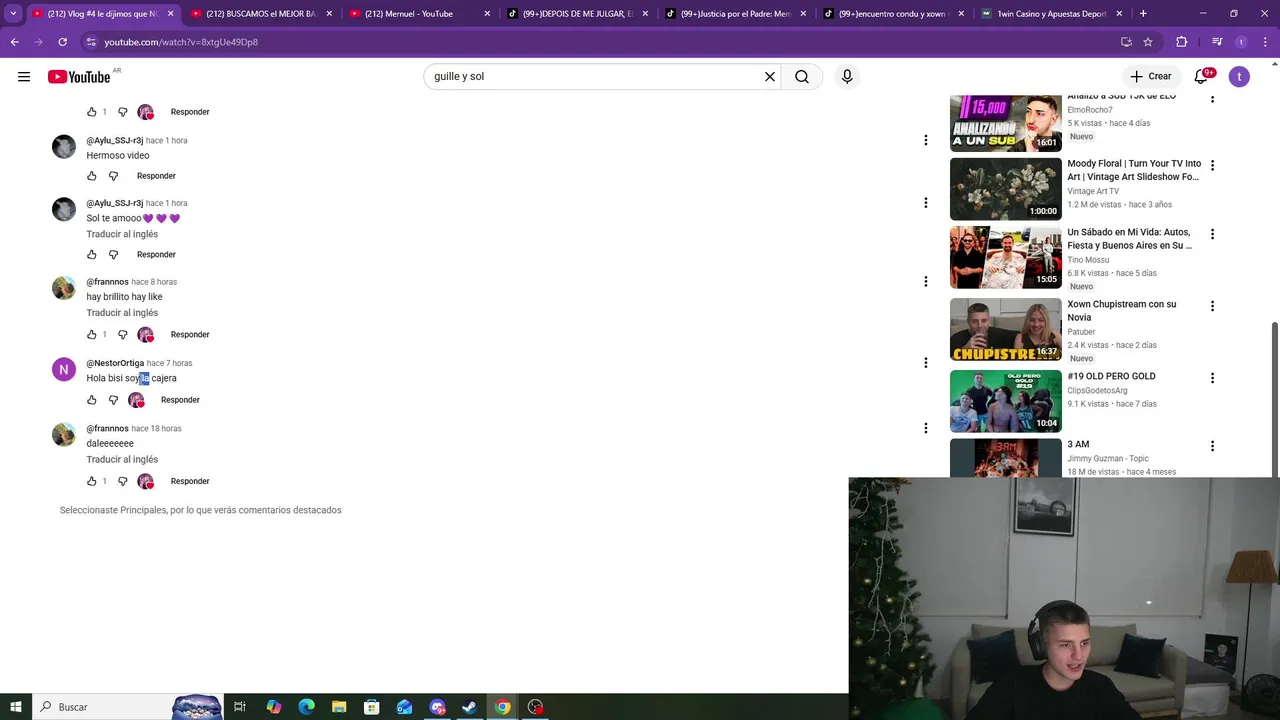Like the 'Hermoso video' comment
The width and height of the screenshot is (1280, 720).
(92, 176)
